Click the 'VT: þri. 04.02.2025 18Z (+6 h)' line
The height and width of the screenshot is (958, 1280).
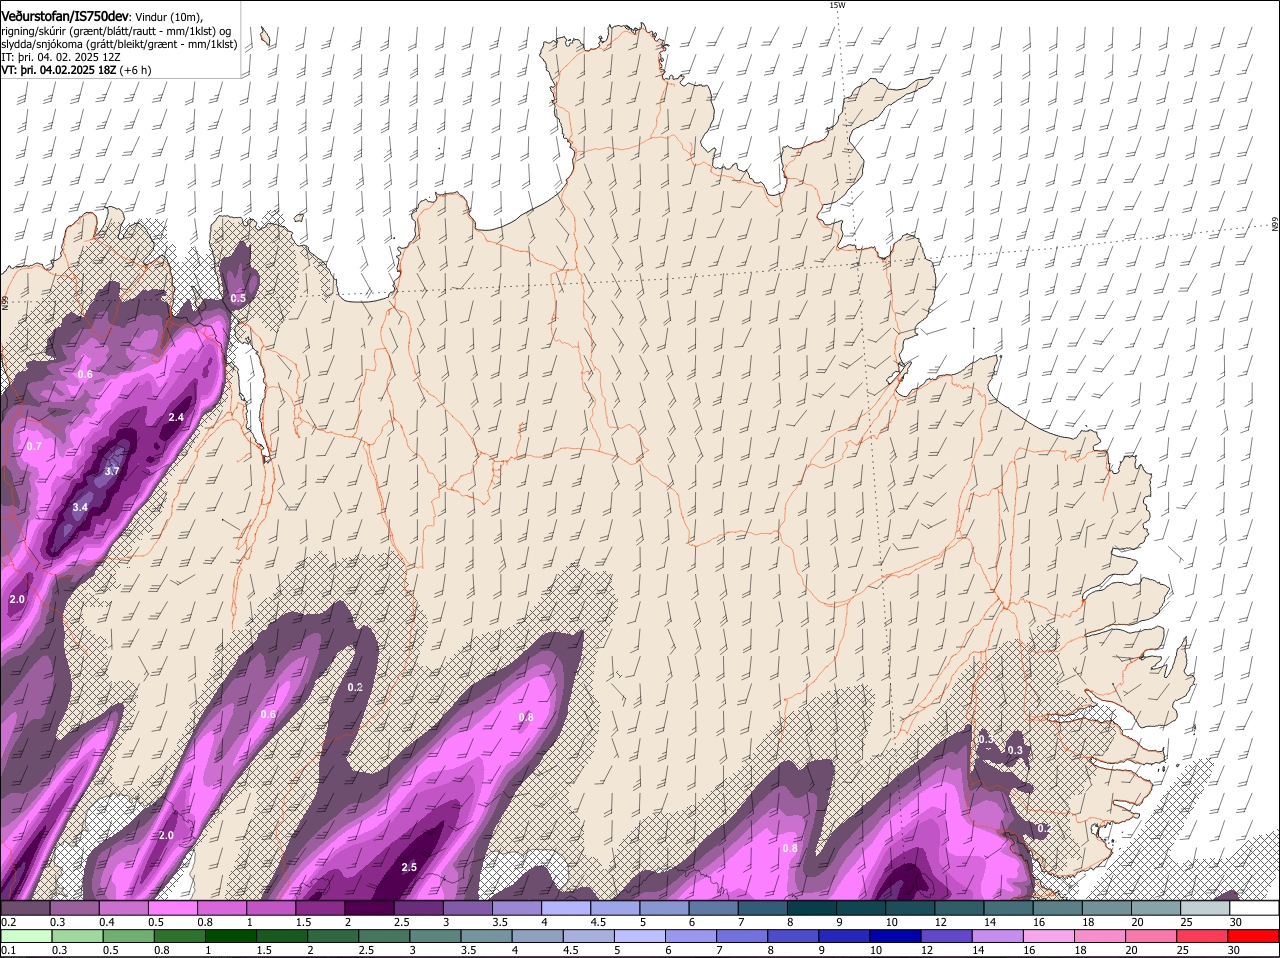pos(76,70)
